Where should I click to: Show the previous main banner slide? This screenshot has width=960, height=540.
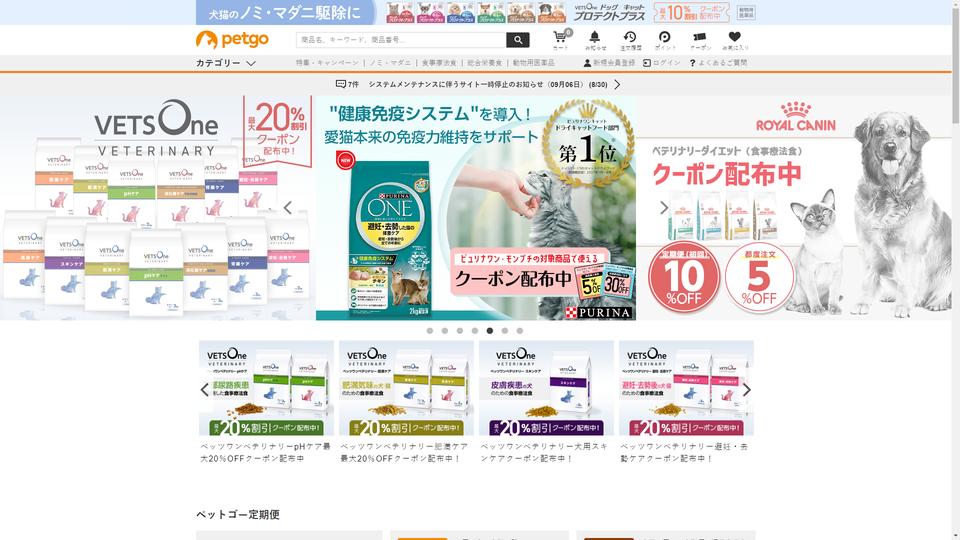click(x=288, y=208)
